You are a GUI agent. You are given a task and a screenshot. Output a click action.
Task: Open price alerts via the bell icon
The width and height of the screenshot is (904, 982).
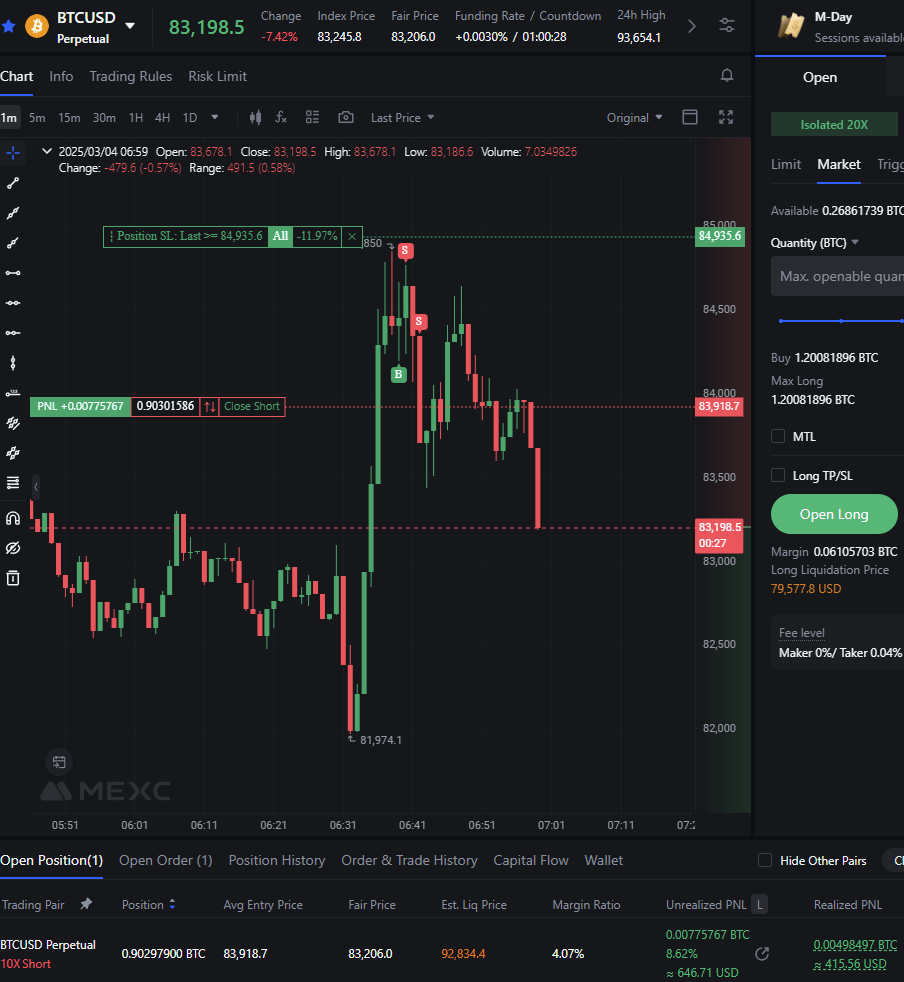point(727,76)
